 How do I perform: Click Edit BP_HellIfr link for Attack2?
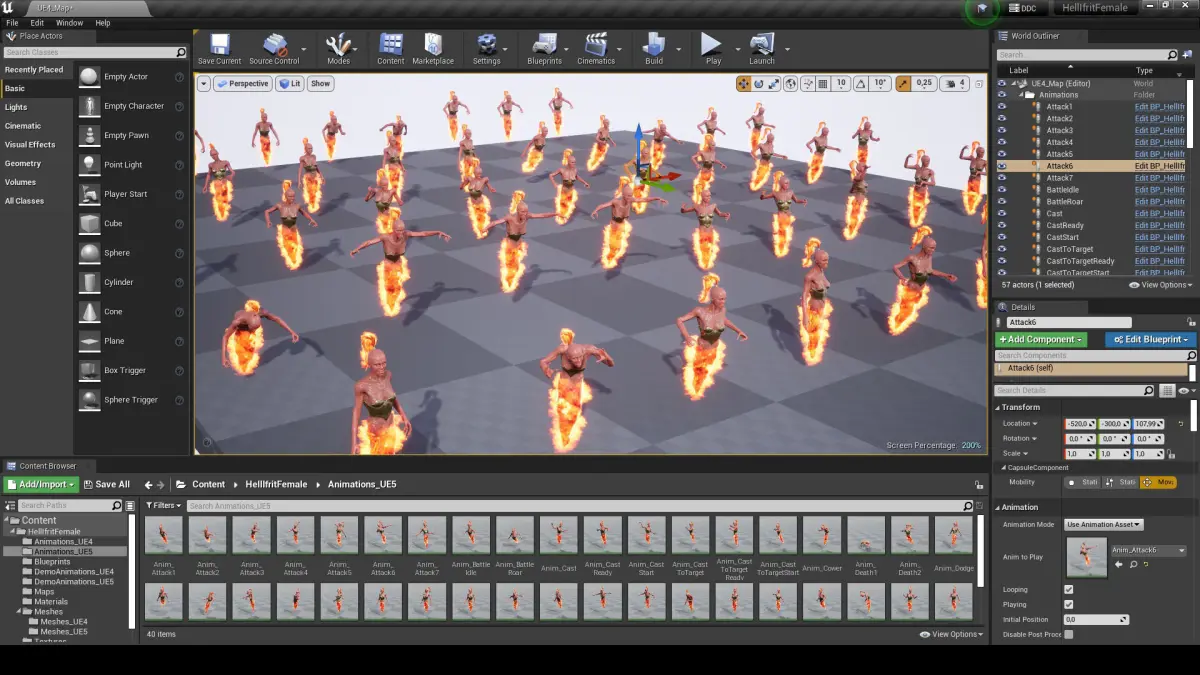point(1159,118)
